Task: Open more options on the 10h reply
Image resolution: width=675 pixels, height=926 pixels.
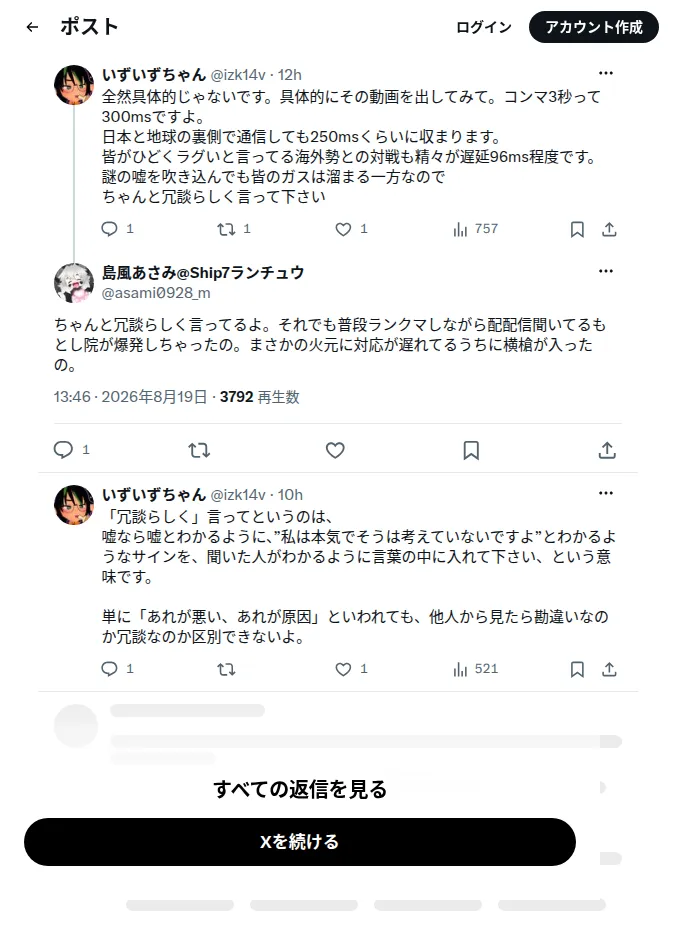Action: pos(606,493)
